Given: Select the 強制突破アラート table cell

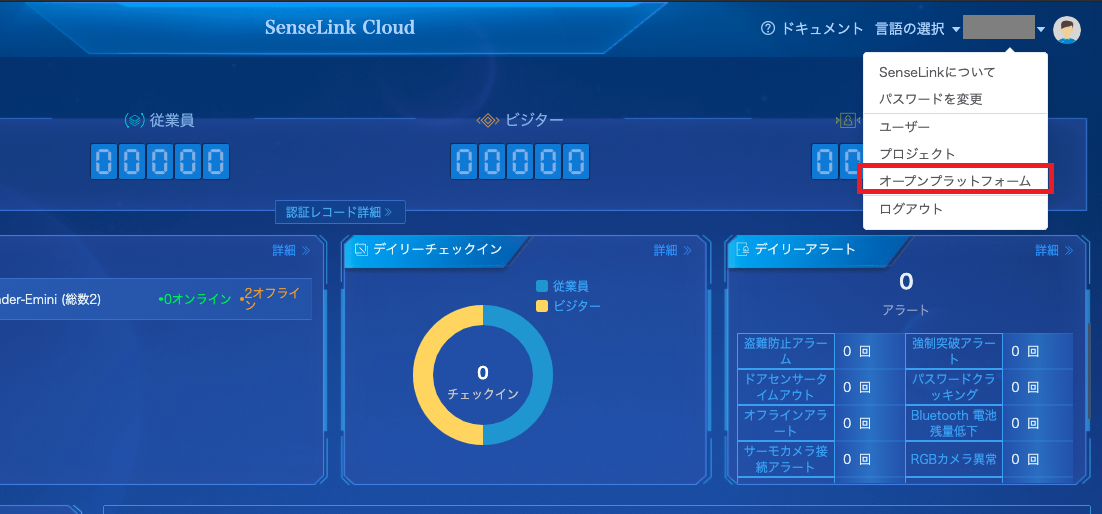Looking at the screenshot, I should coord(954,350).
